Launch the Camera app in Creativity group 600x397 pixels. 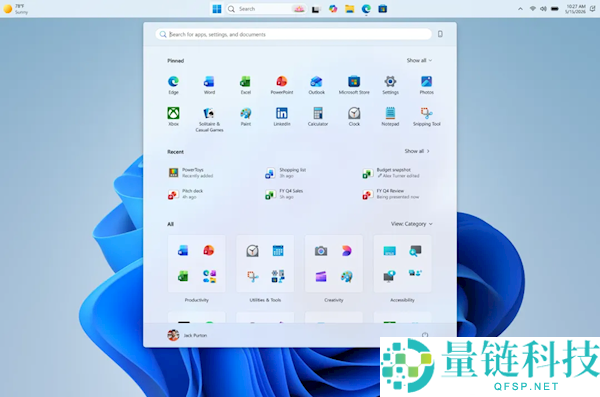[321, 251]
